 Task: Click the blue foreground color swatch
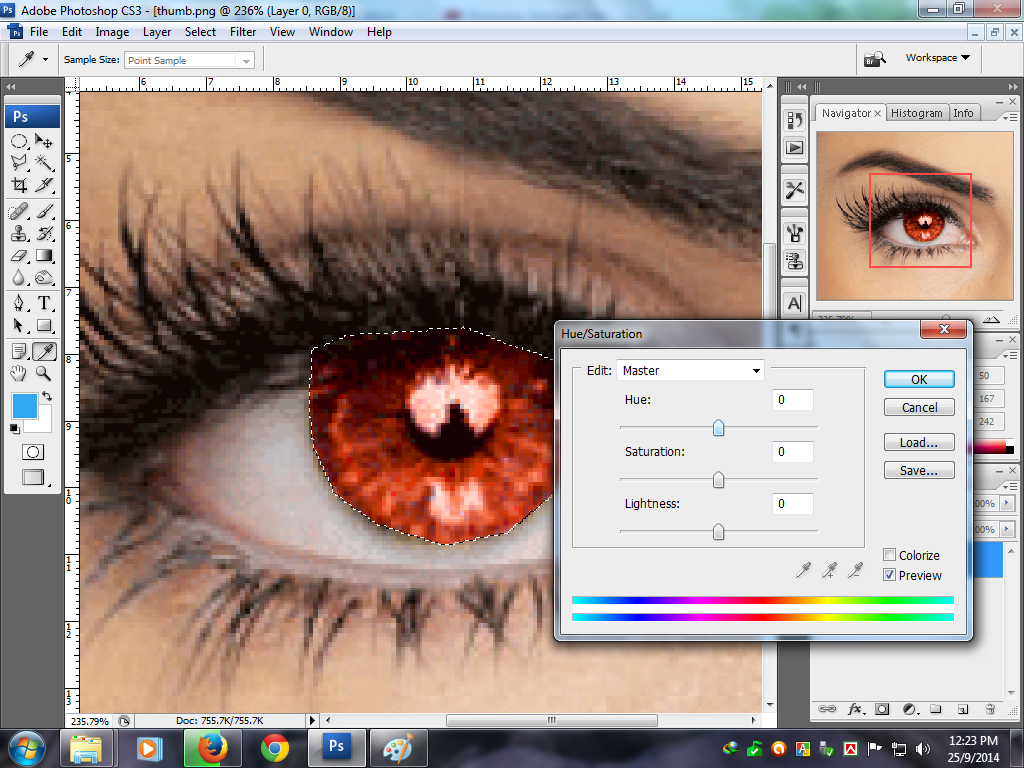(24, 405)
